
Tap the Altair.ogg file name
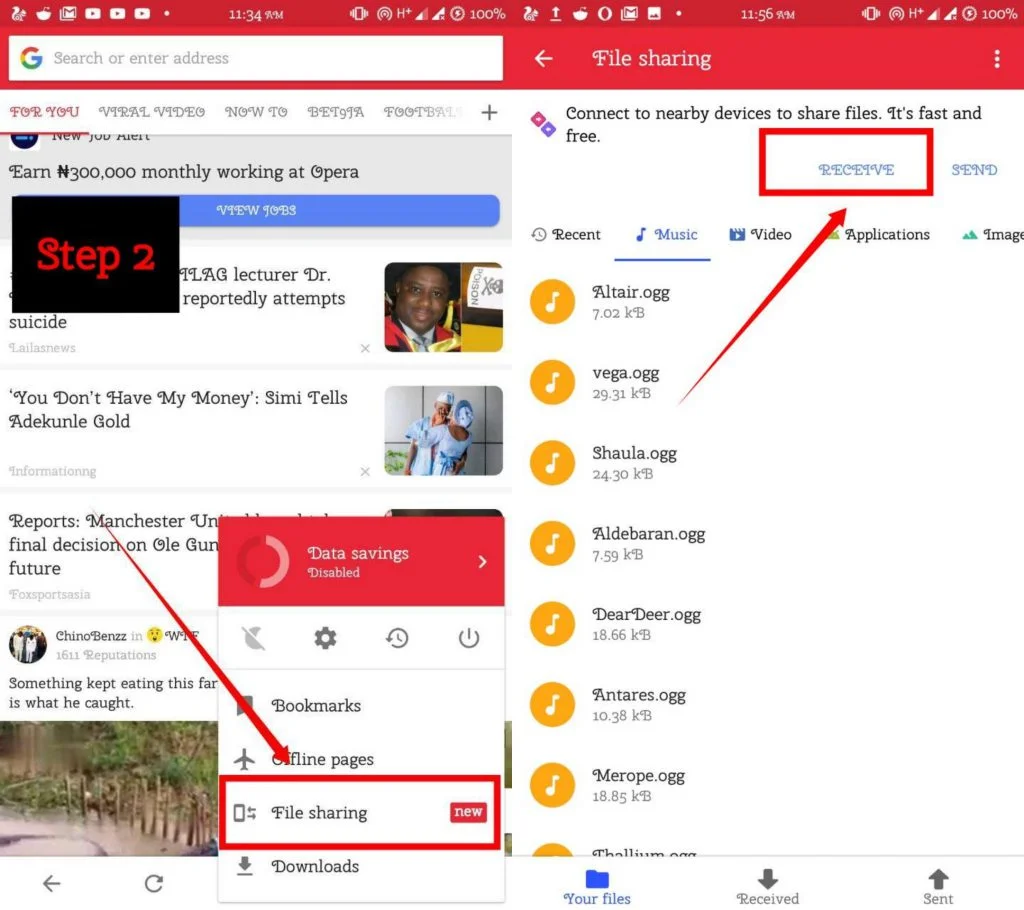631,292
